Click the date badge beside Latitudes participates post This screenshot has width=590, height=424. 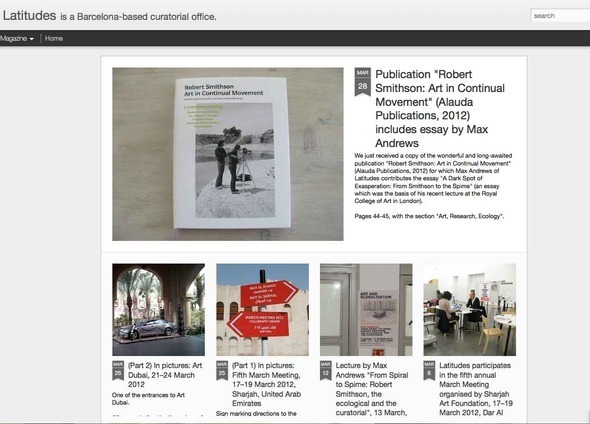(x=429, y=370)
